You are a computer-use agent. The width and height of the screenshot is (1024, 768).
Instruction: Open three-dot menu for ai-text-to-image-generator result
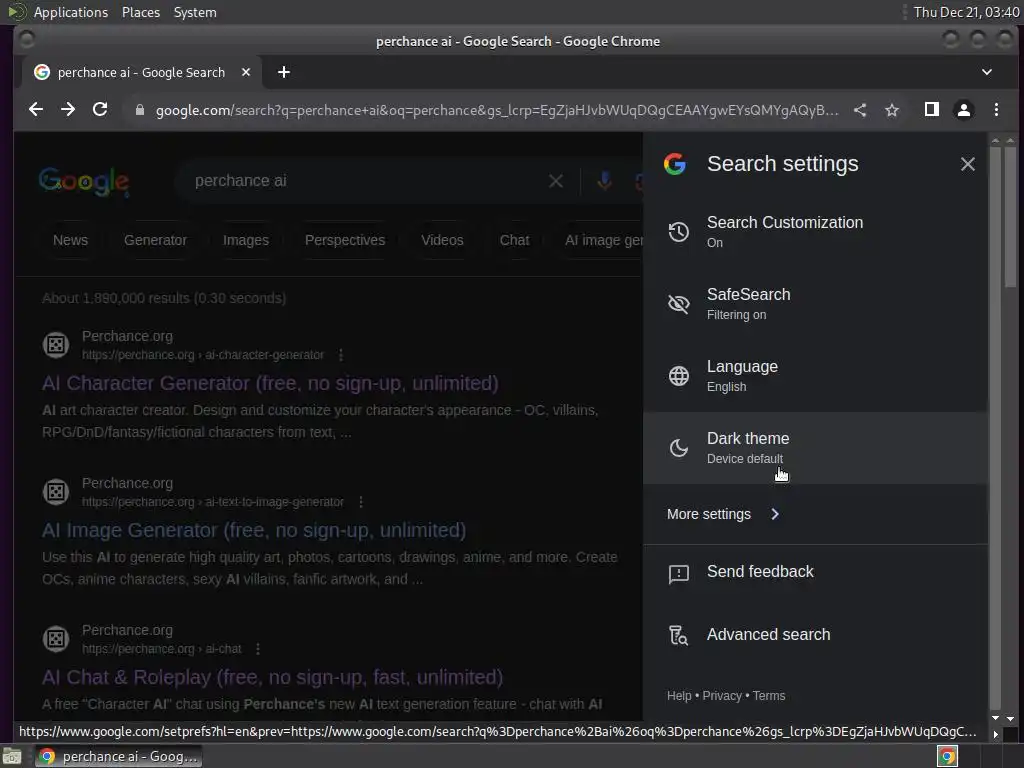(x=360, y=502)
